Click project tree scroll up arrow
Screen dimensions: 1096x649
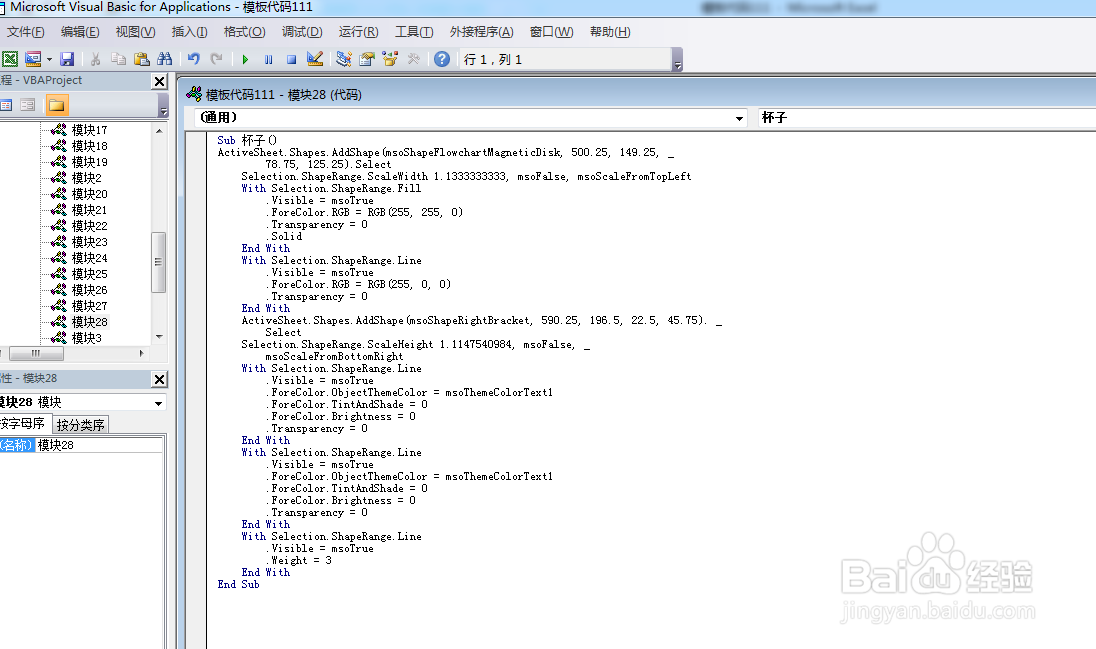click(159, 131)
